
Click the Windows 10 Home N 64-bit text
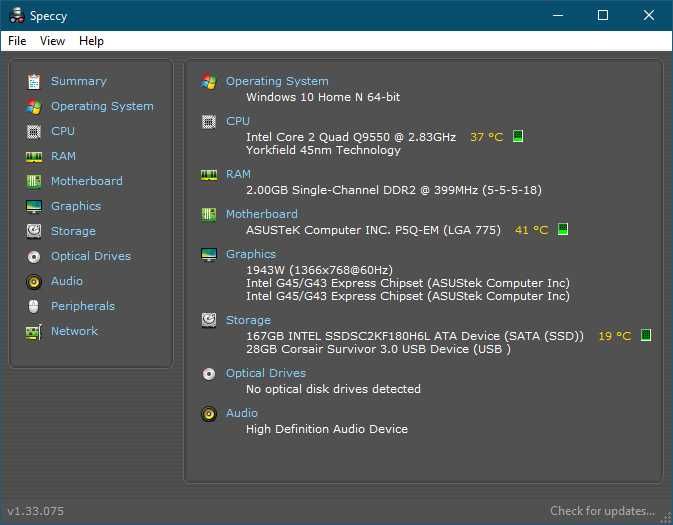pos(323,97)
